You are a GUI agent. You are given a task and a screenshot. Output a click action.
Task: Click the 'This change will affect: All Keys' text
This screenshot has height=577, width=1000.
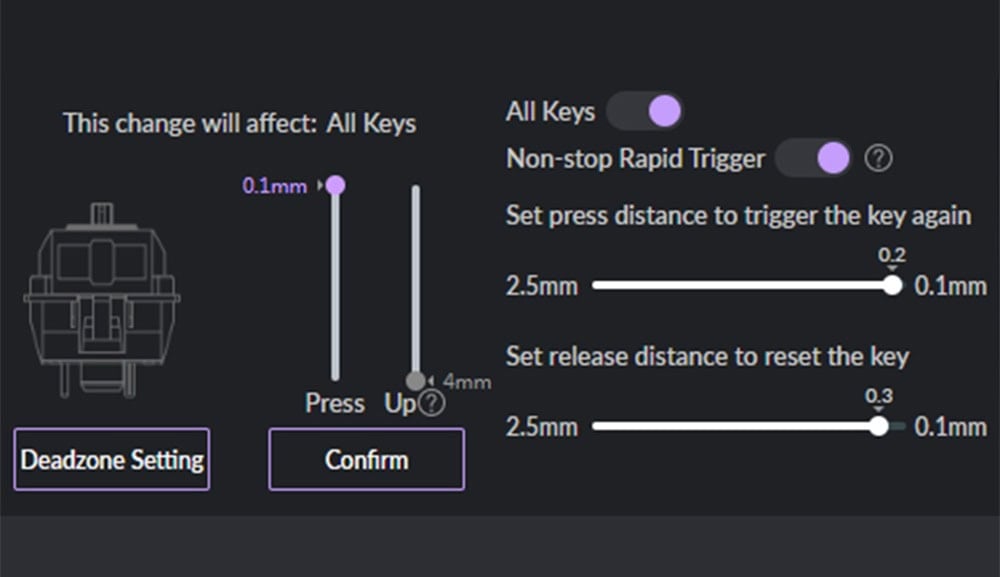[x=240, y=123]
